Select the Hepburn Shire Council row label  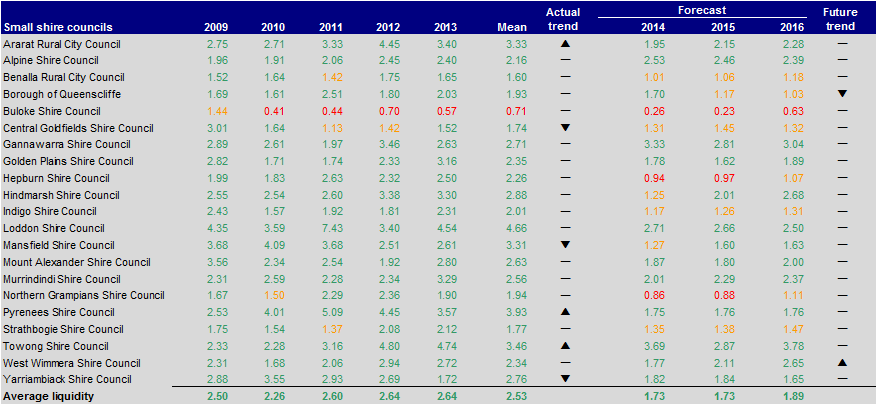(x=56, y=178)
